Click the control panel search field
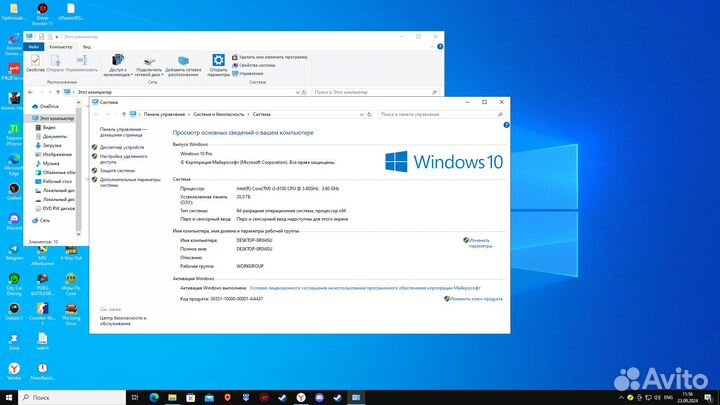720x405 pixels. (441, 114)
